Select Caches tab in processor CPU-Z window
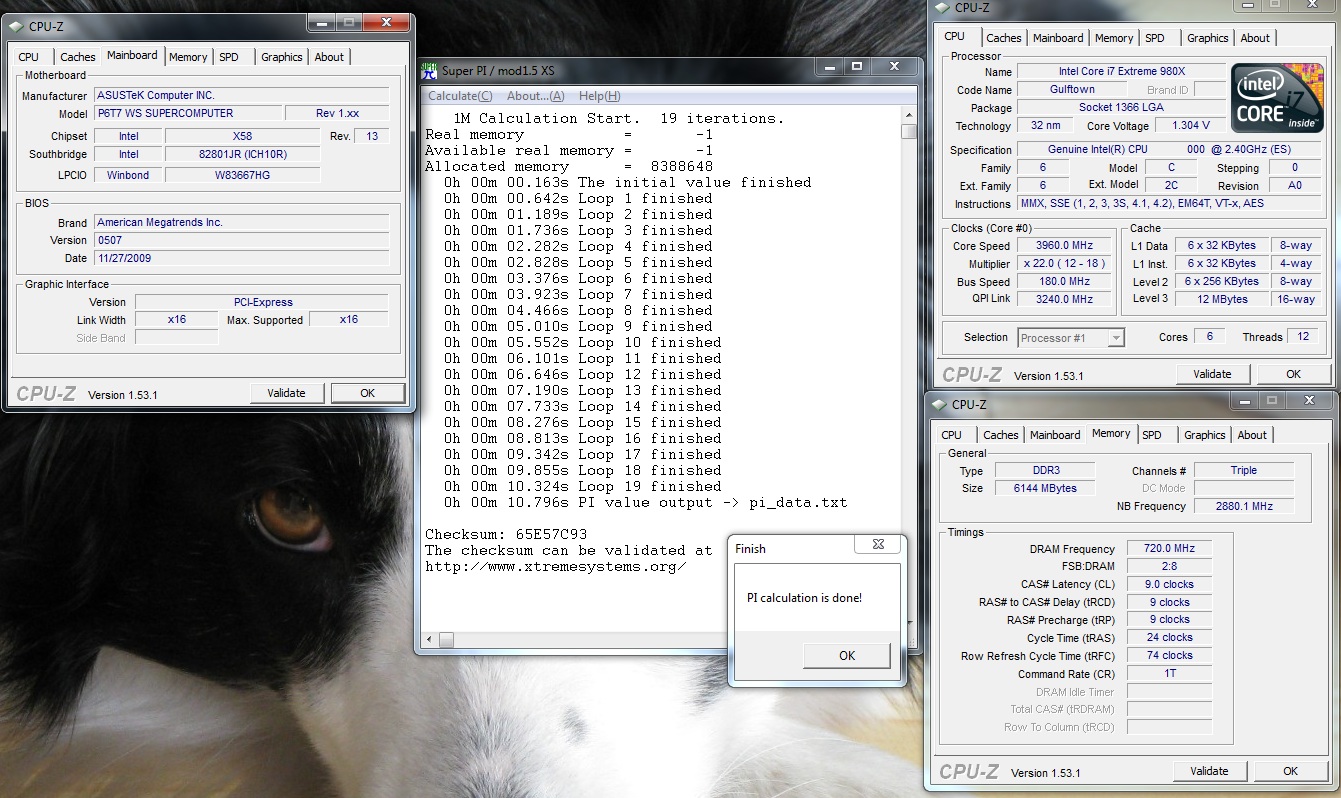1341x798 pixels. pyautogui.click(x=1004, y=38)
